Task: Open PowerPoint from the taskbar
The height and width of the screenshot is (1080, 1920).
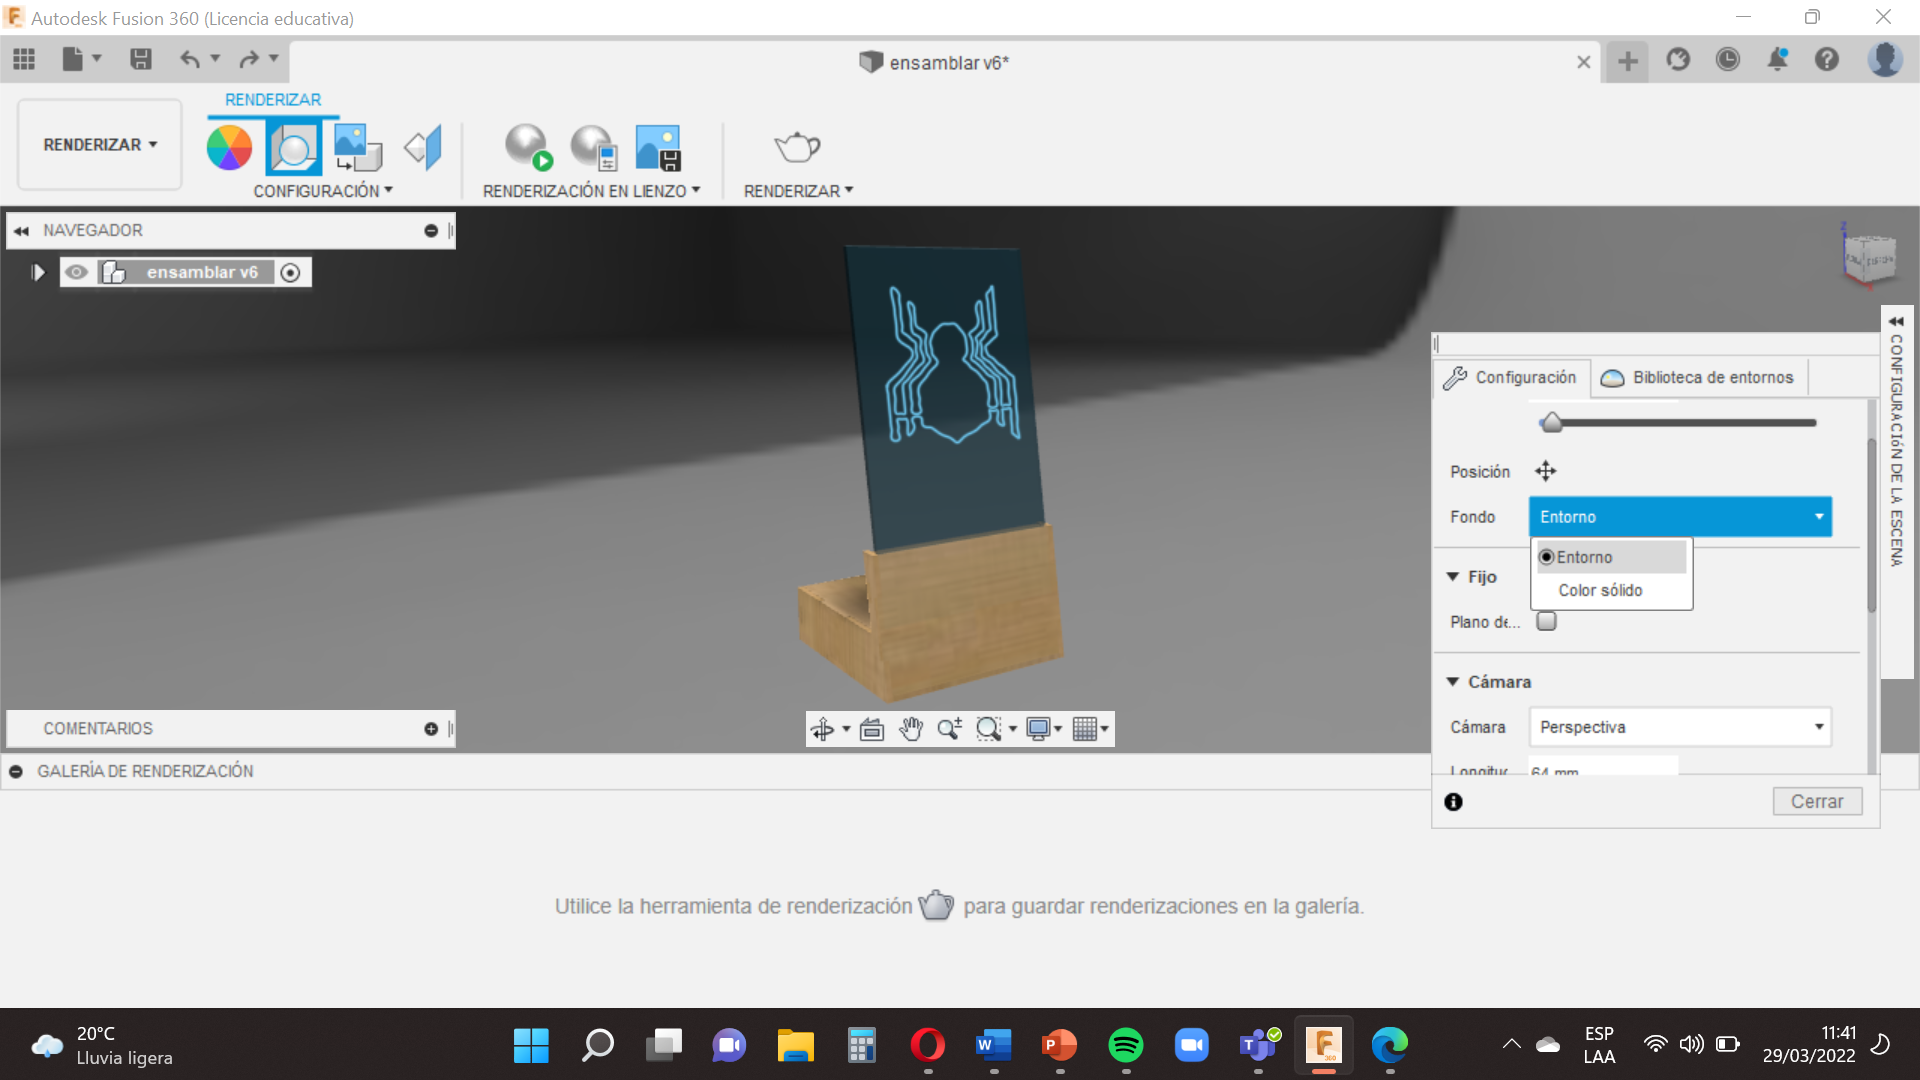Action: (1059, 1046)
